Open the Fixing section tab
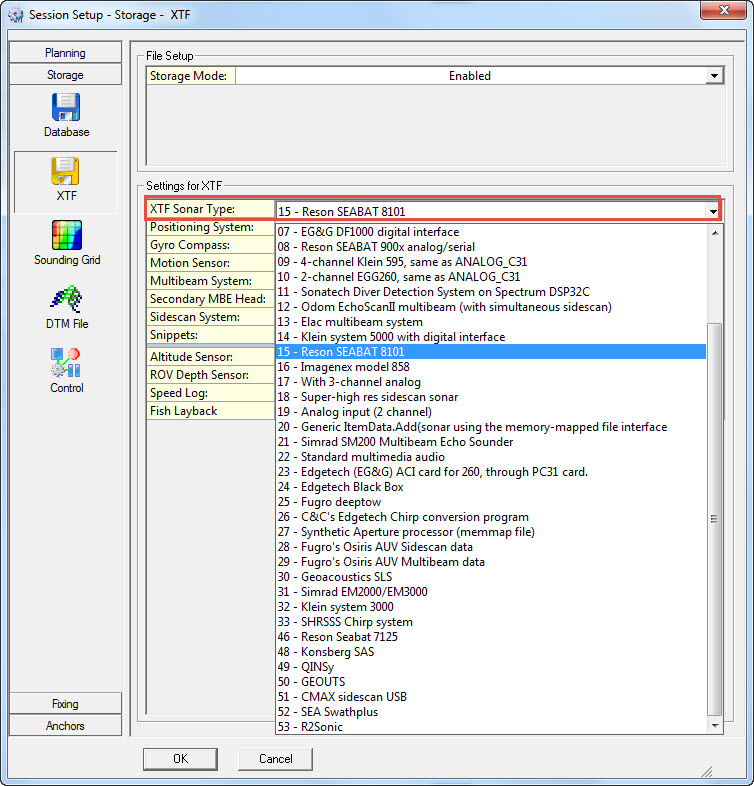Viewport: 754px width, 786px height. click(x=65, y=704)
